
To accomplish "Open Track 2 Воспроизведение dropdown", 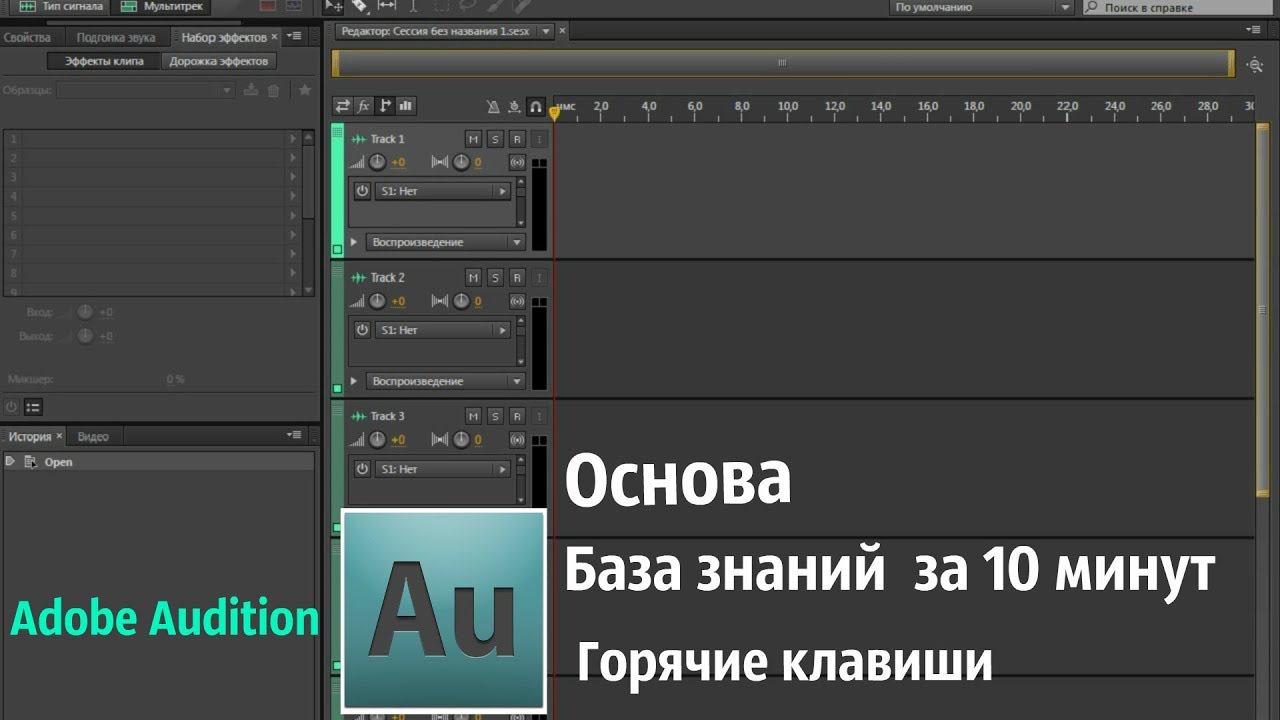I will [x=446, y=381].
